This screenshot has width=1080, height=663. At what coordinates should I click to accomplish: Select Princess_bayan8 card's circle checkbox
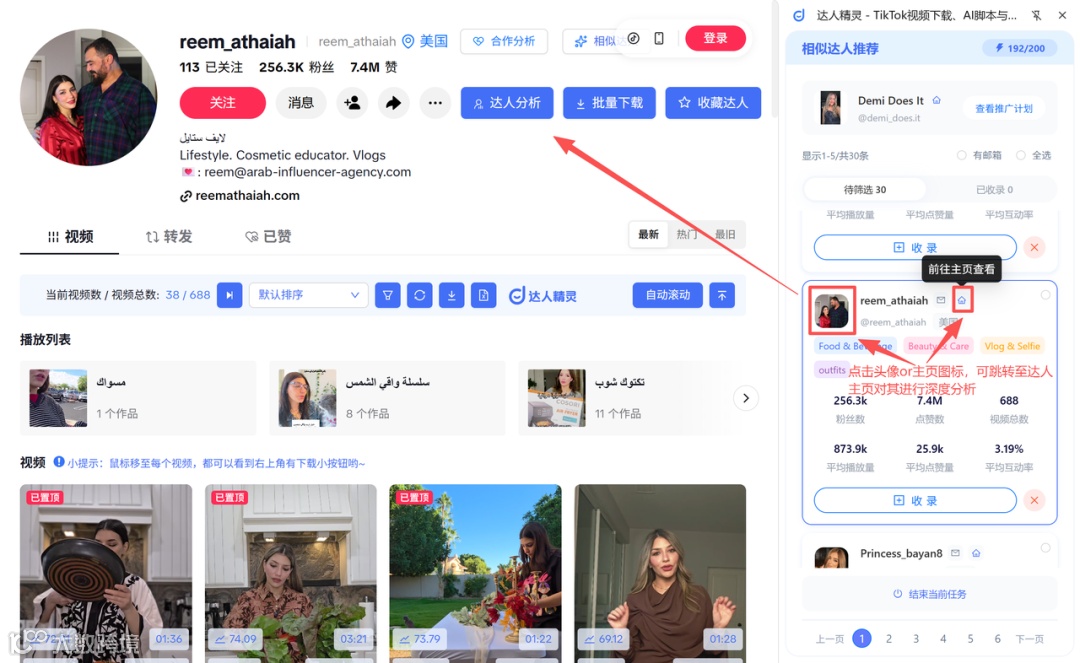click(1045, 548)
